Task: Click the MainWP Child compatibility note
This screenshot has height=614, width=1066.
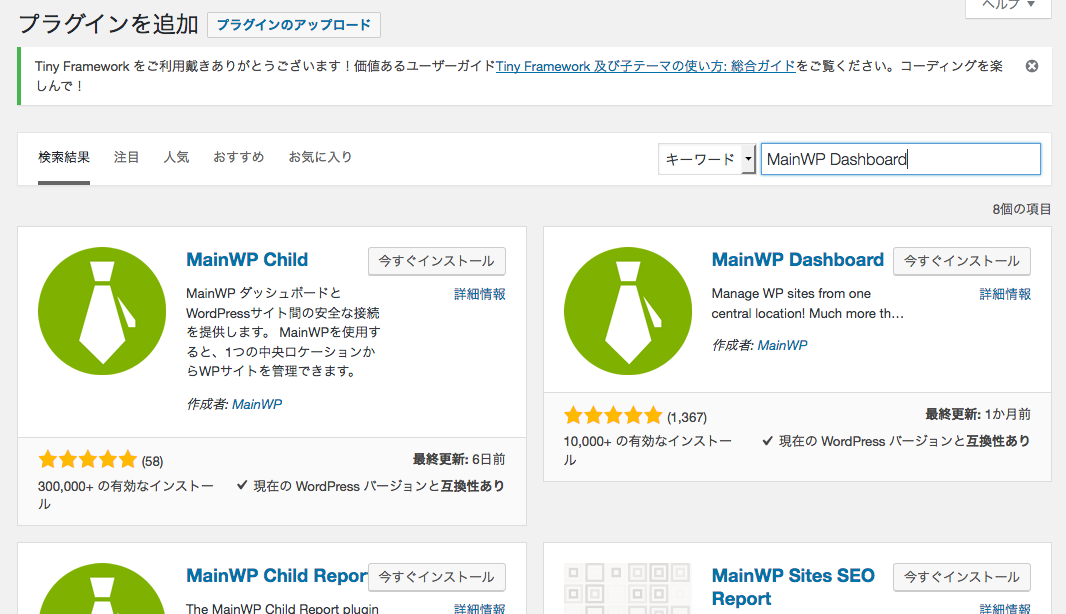Action: [371, 486]
